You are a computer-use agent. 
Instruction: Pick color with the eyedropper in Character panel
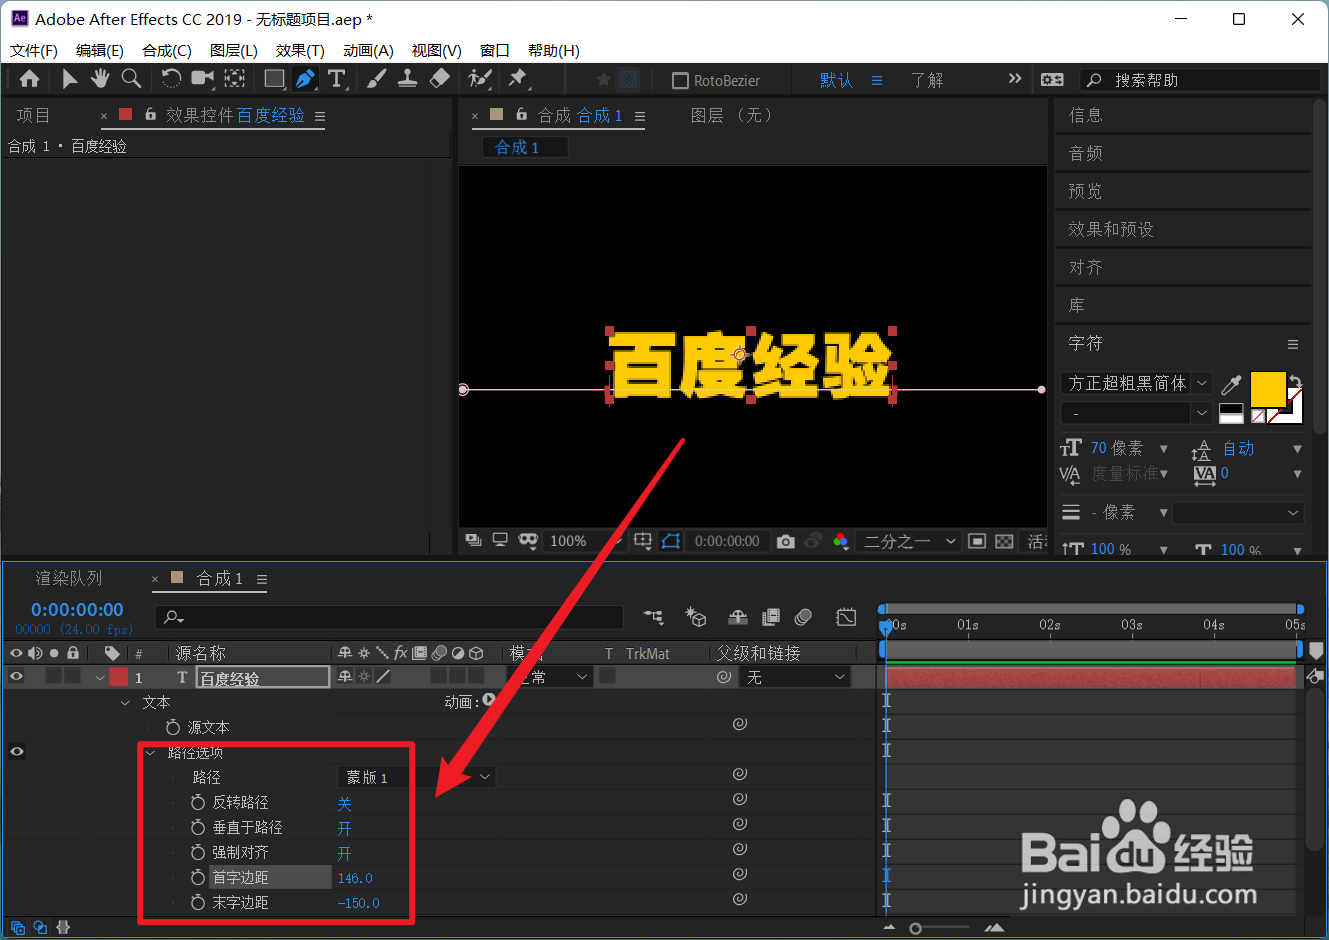coord(1232,384)
